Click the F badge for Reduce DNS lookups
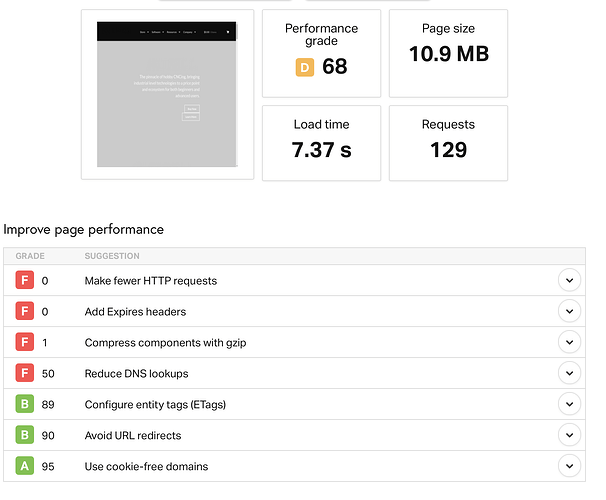Screen dimensions: 606x500 [x=25, y=373]
